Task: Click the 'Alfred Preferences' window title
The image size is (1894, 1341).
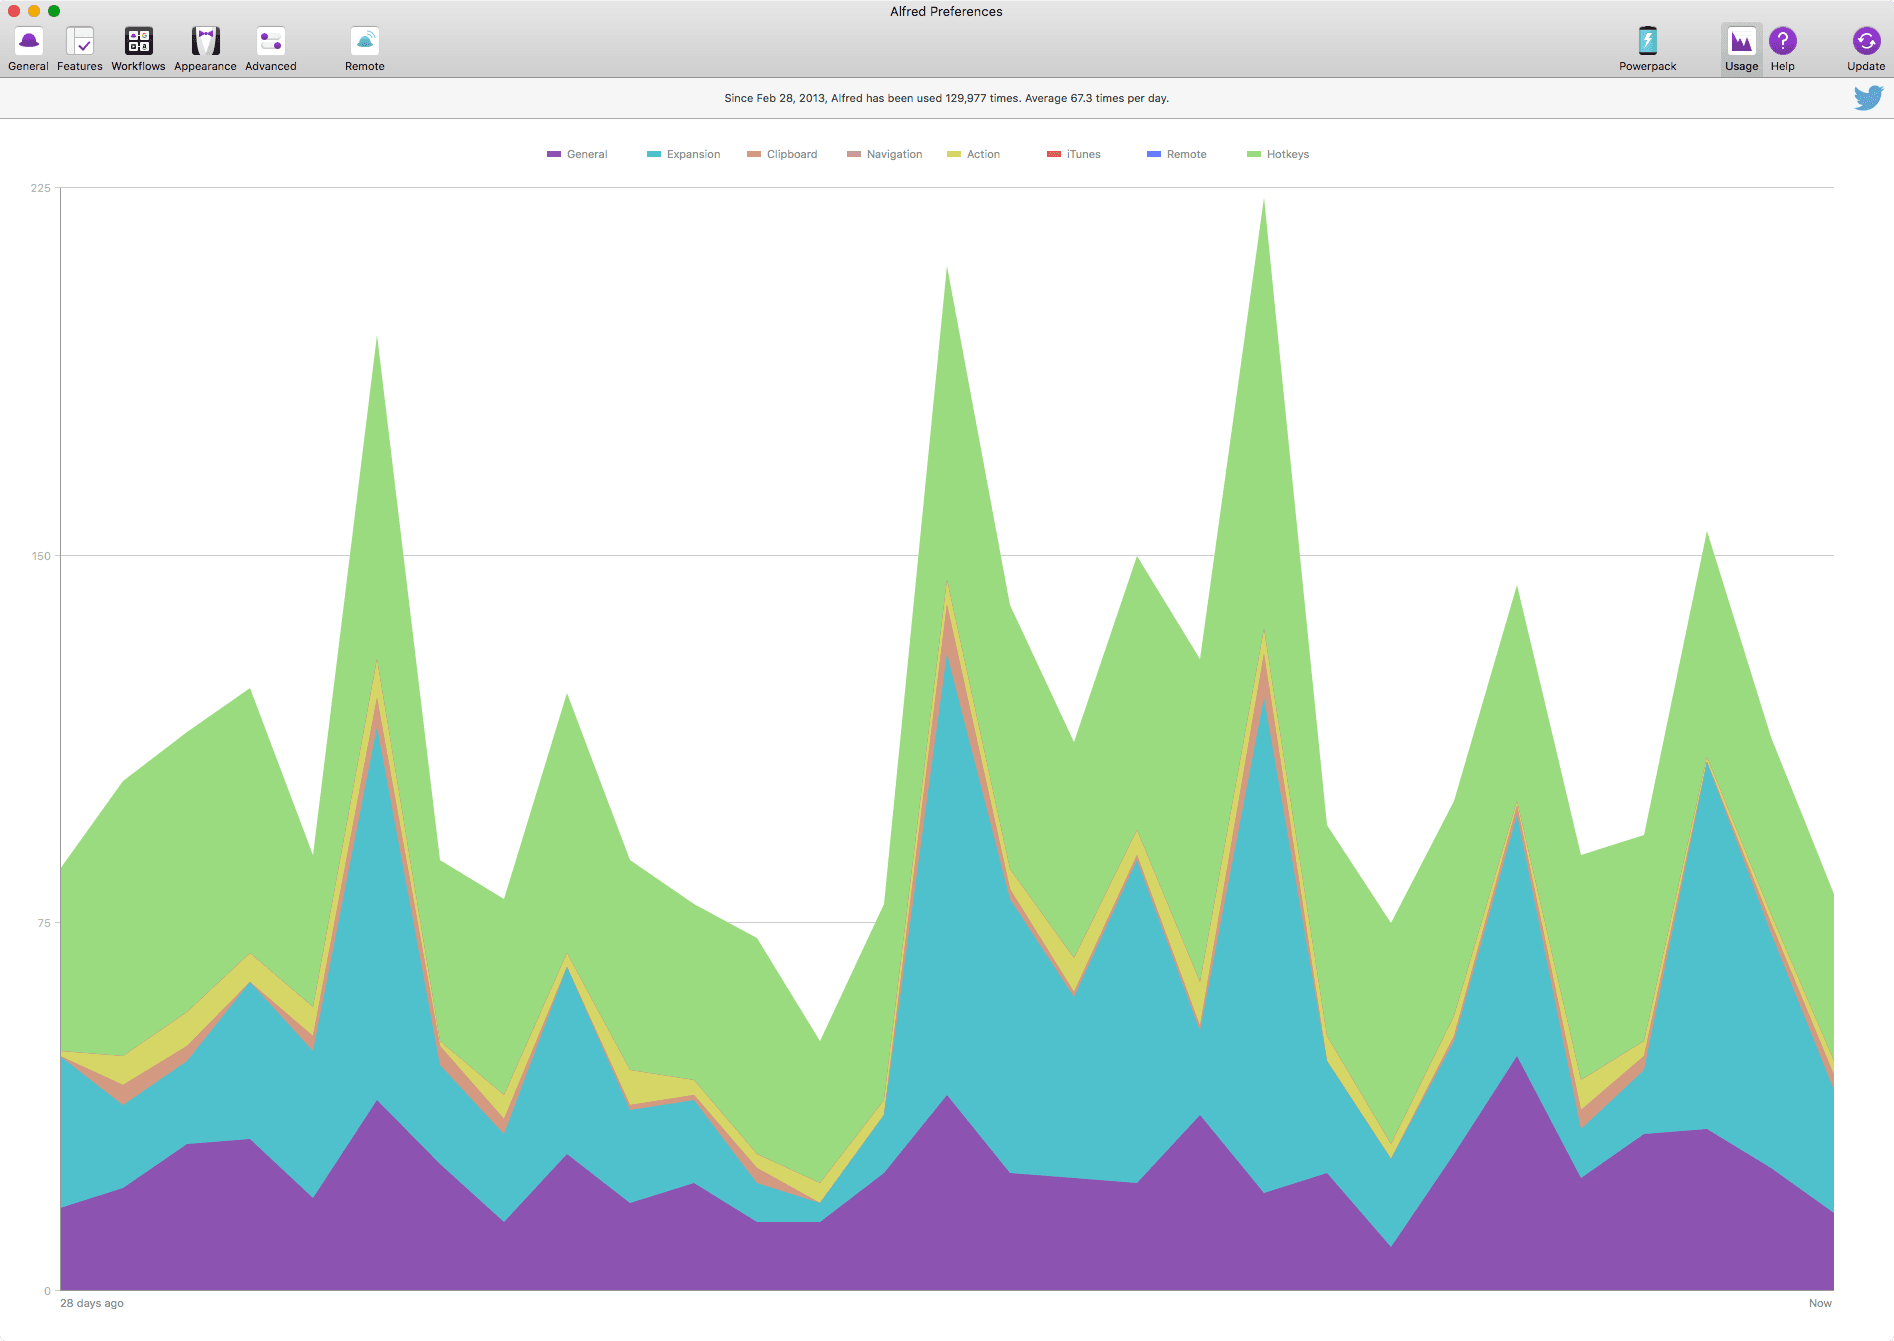Action: point(946,11)
